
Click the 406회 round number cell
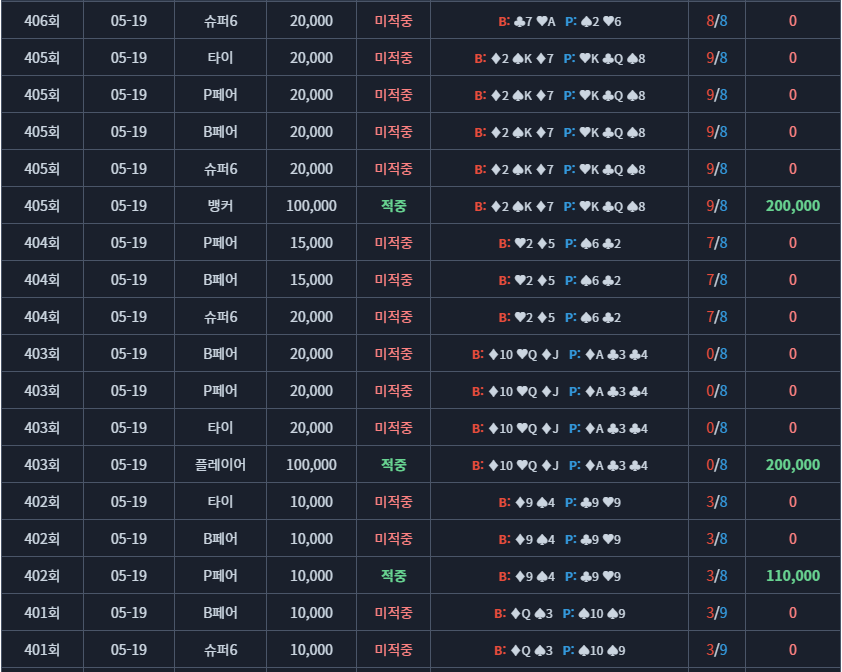click(x=42, y=21)
